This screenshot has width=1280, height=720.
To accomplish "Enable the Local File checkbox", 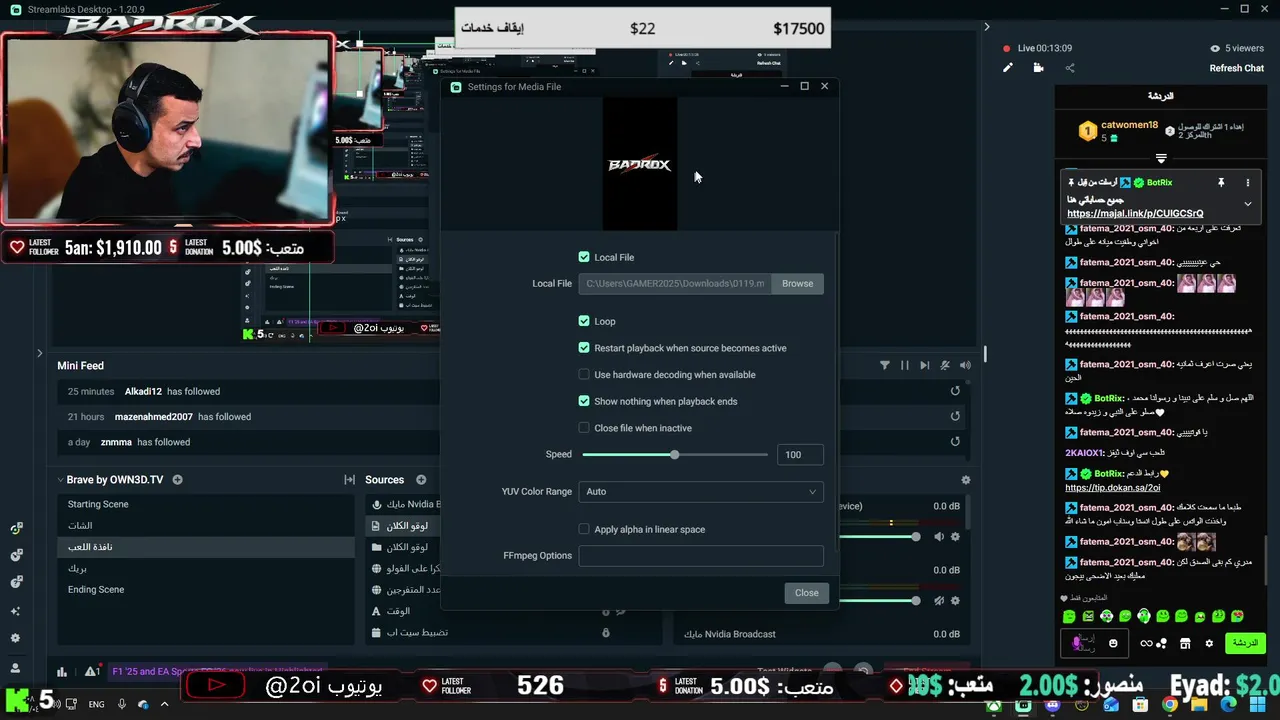I will (x=584, y=257).
